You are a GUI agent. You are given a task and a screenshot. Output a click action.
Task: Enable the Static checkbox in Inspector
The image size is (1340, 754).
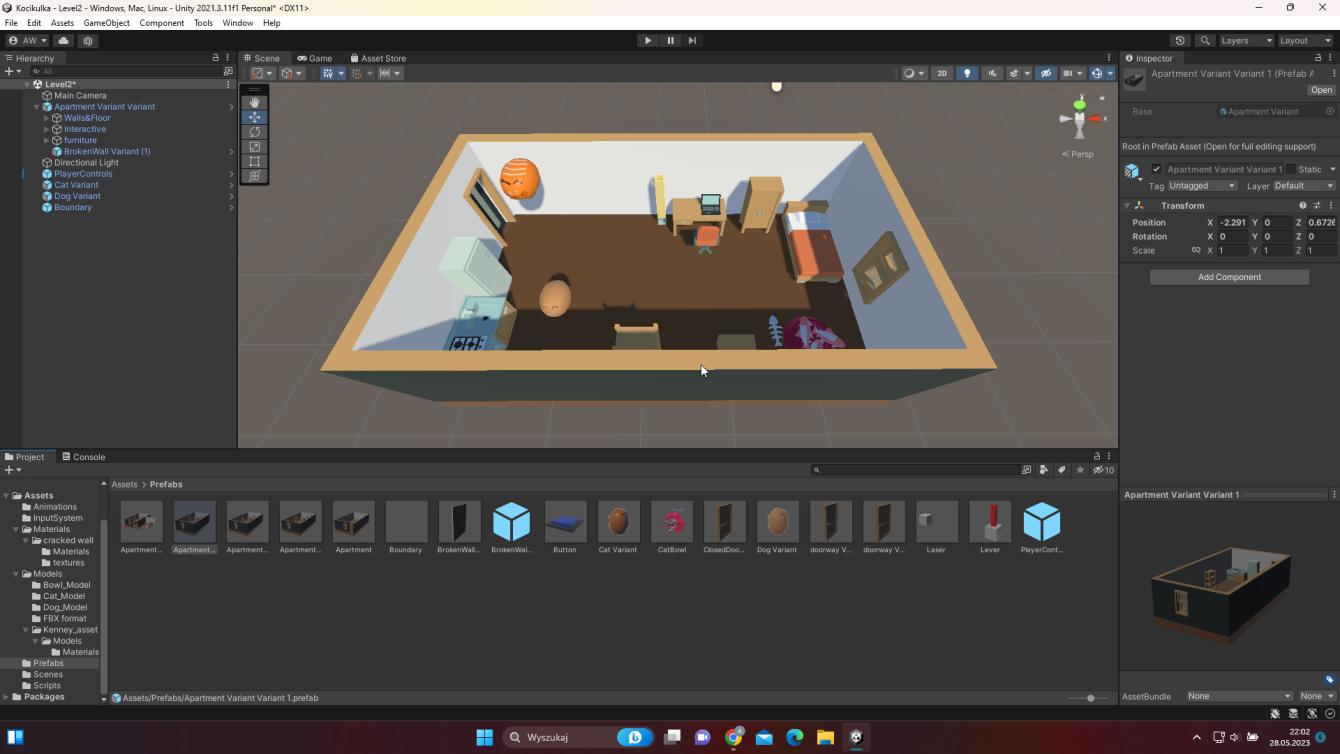[x=1291, y=169]
